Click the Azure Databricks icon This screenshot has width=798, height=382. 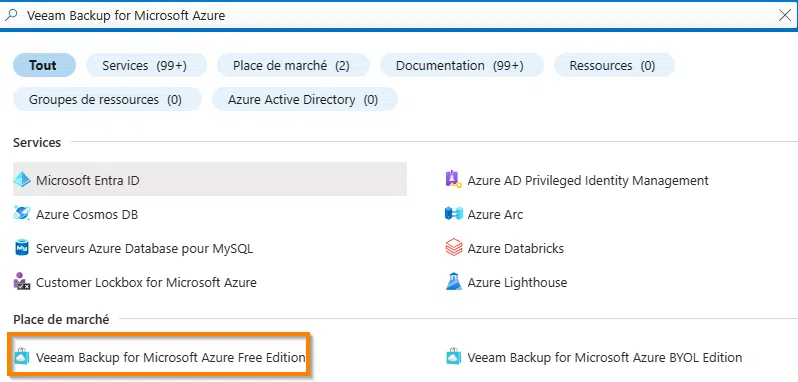click(x=453, y=248)
